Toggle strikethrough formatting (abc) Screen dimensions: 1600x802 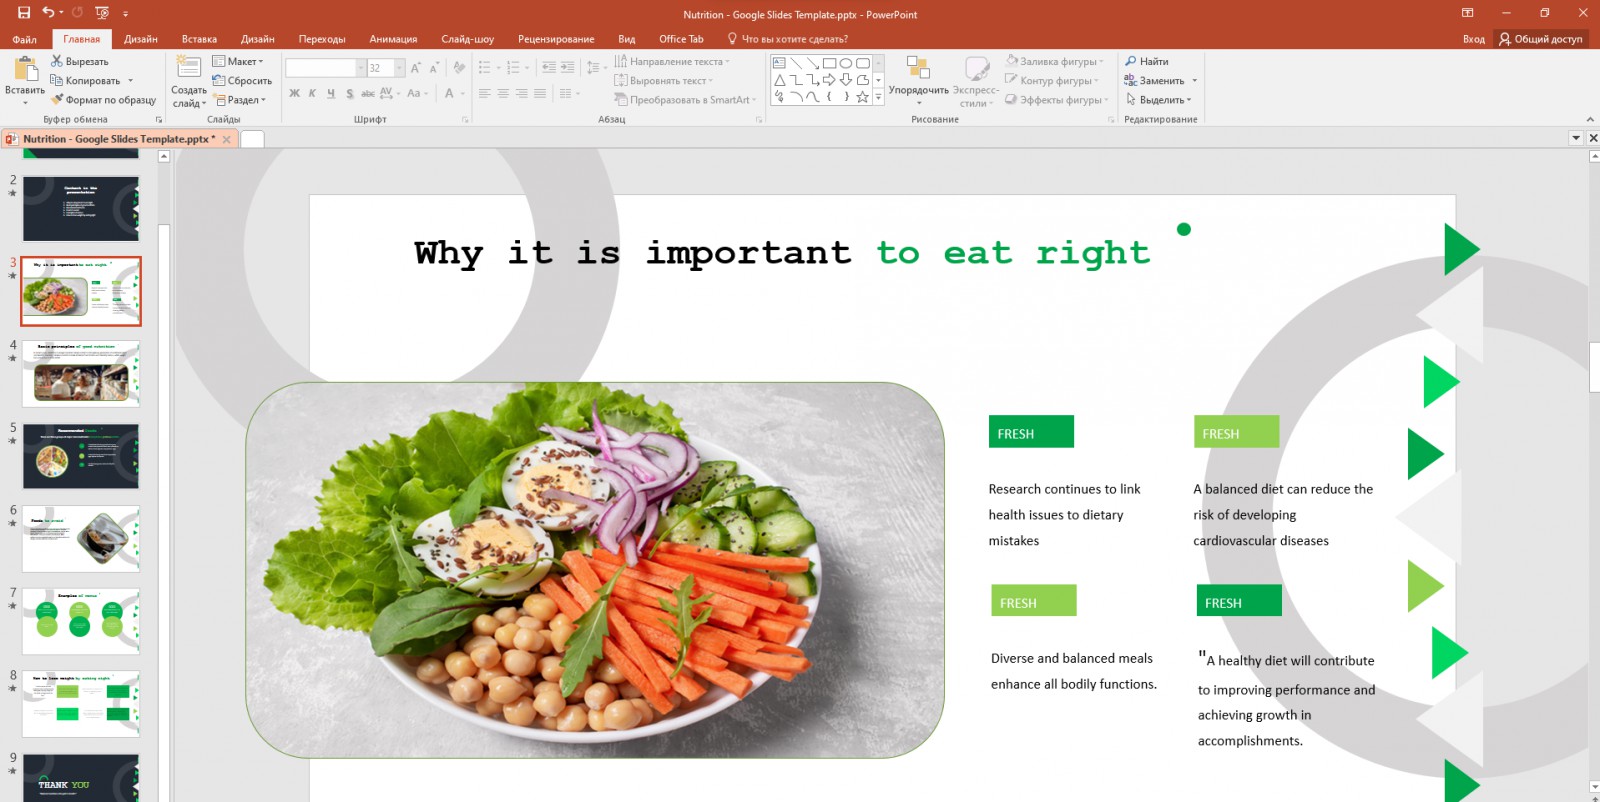click(368, 94)
